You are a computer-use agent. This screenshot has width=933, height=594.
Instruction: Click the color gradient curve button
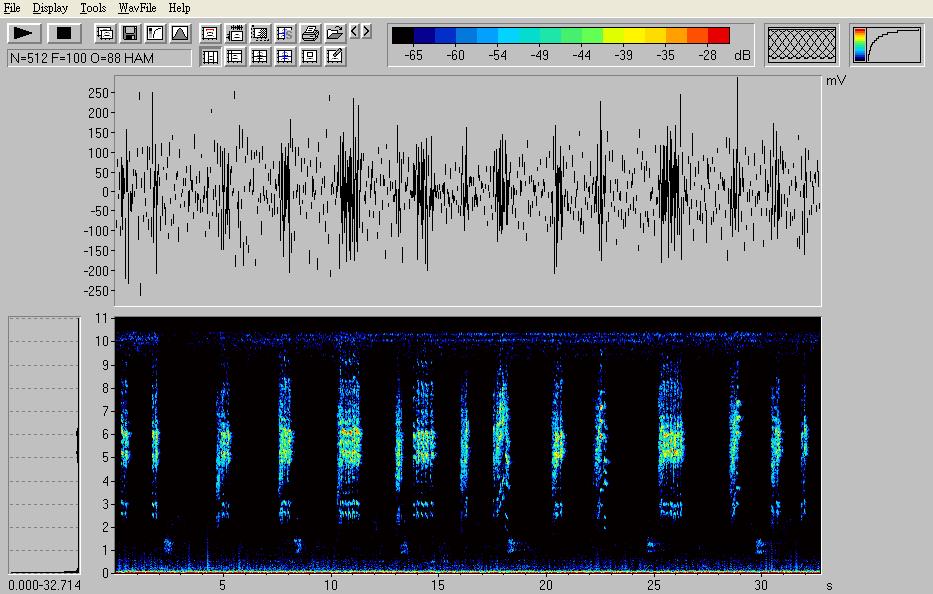pos(888,45)
